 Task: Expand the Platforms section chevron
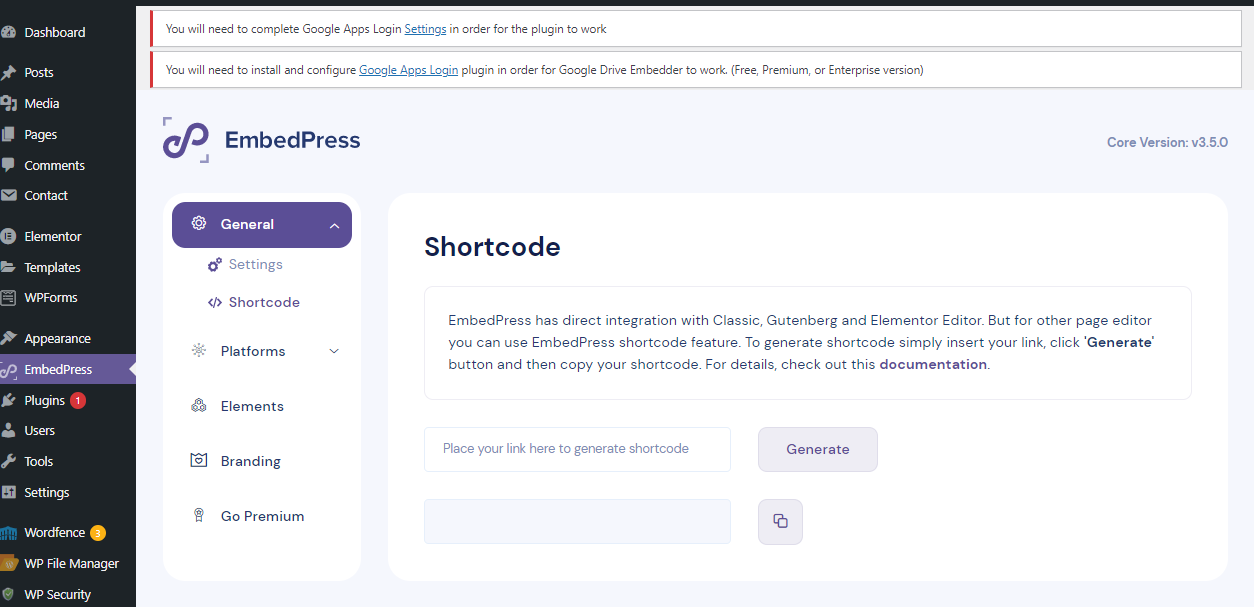(334, 351)
